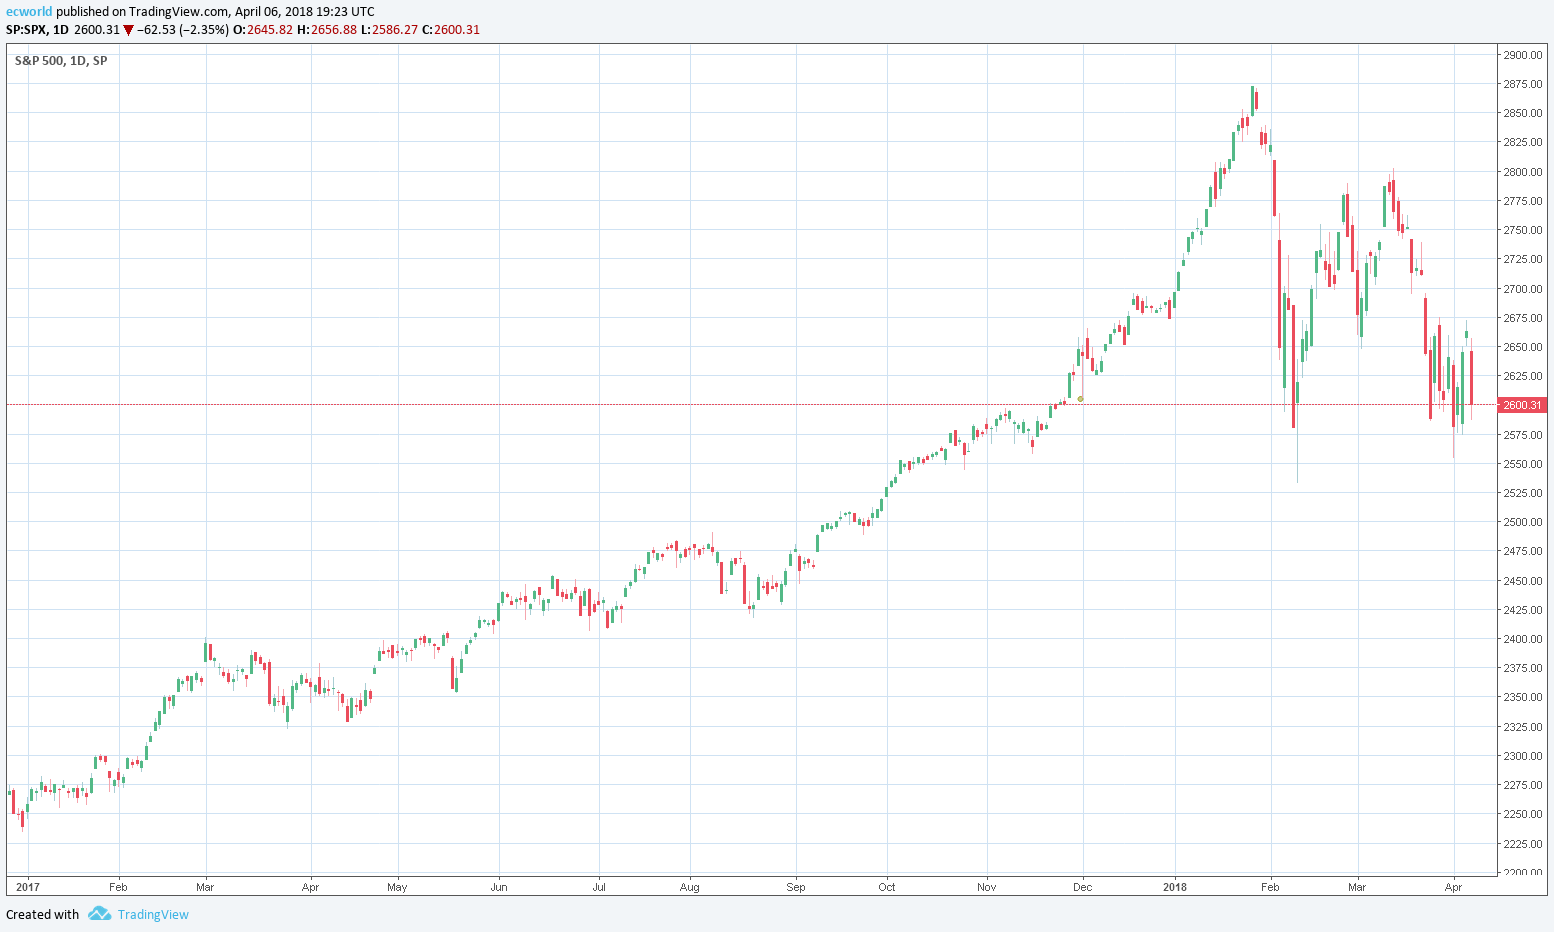
Task: Click the Feb label next to 2017
Action: pos(118,887)
